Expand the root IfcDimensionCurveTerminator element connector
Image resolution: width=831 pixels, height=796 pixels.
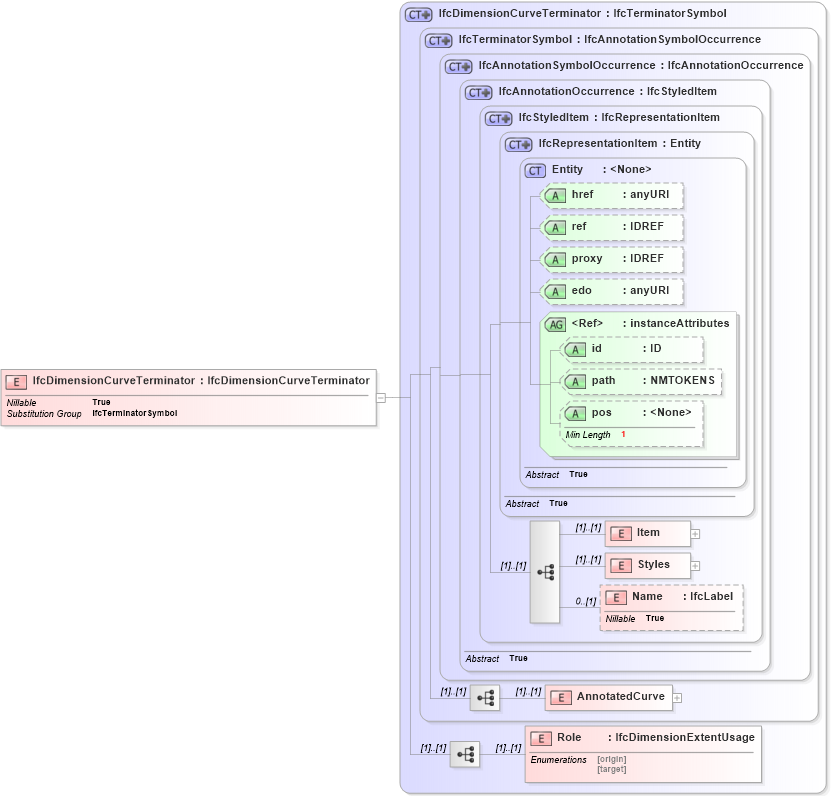(x=383, y=397)
